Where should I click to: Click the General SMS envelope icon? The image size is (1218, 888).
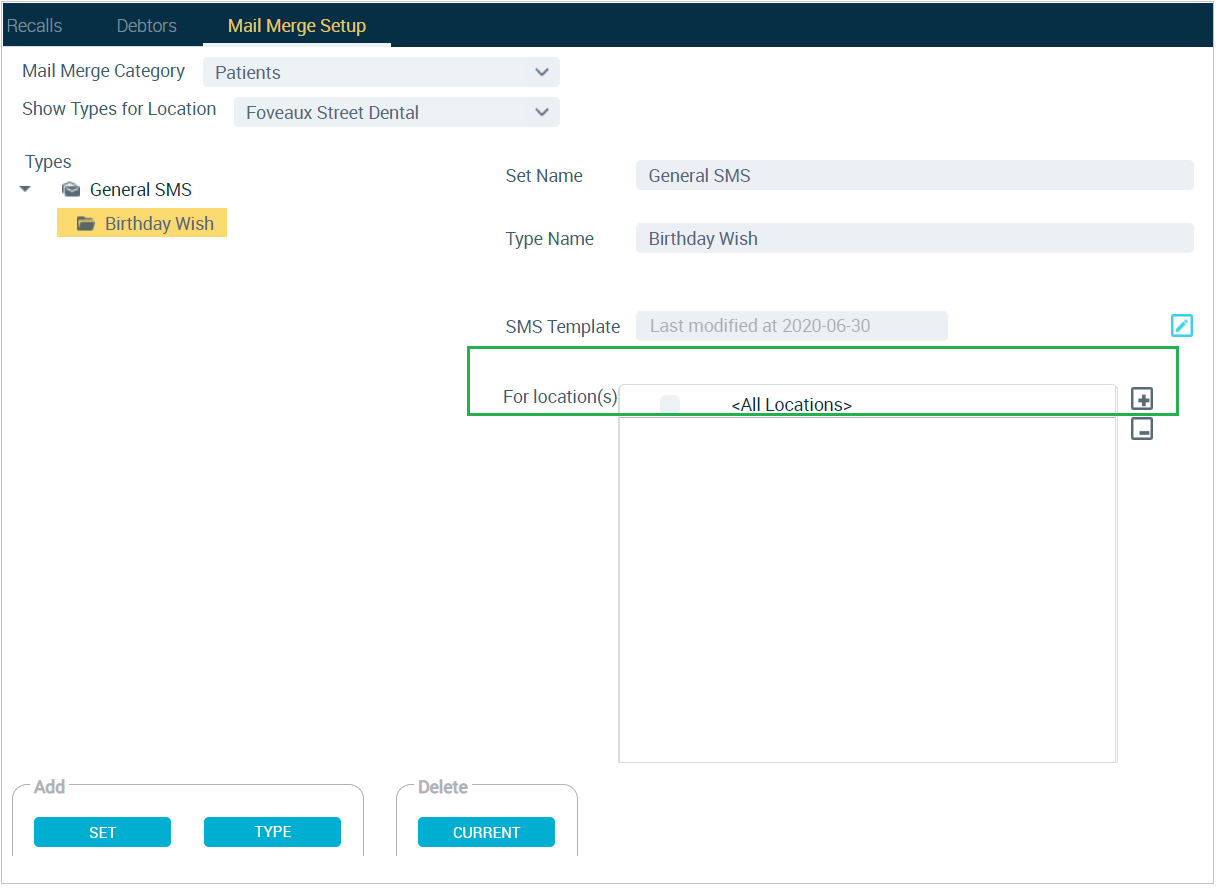pos(71,189)
